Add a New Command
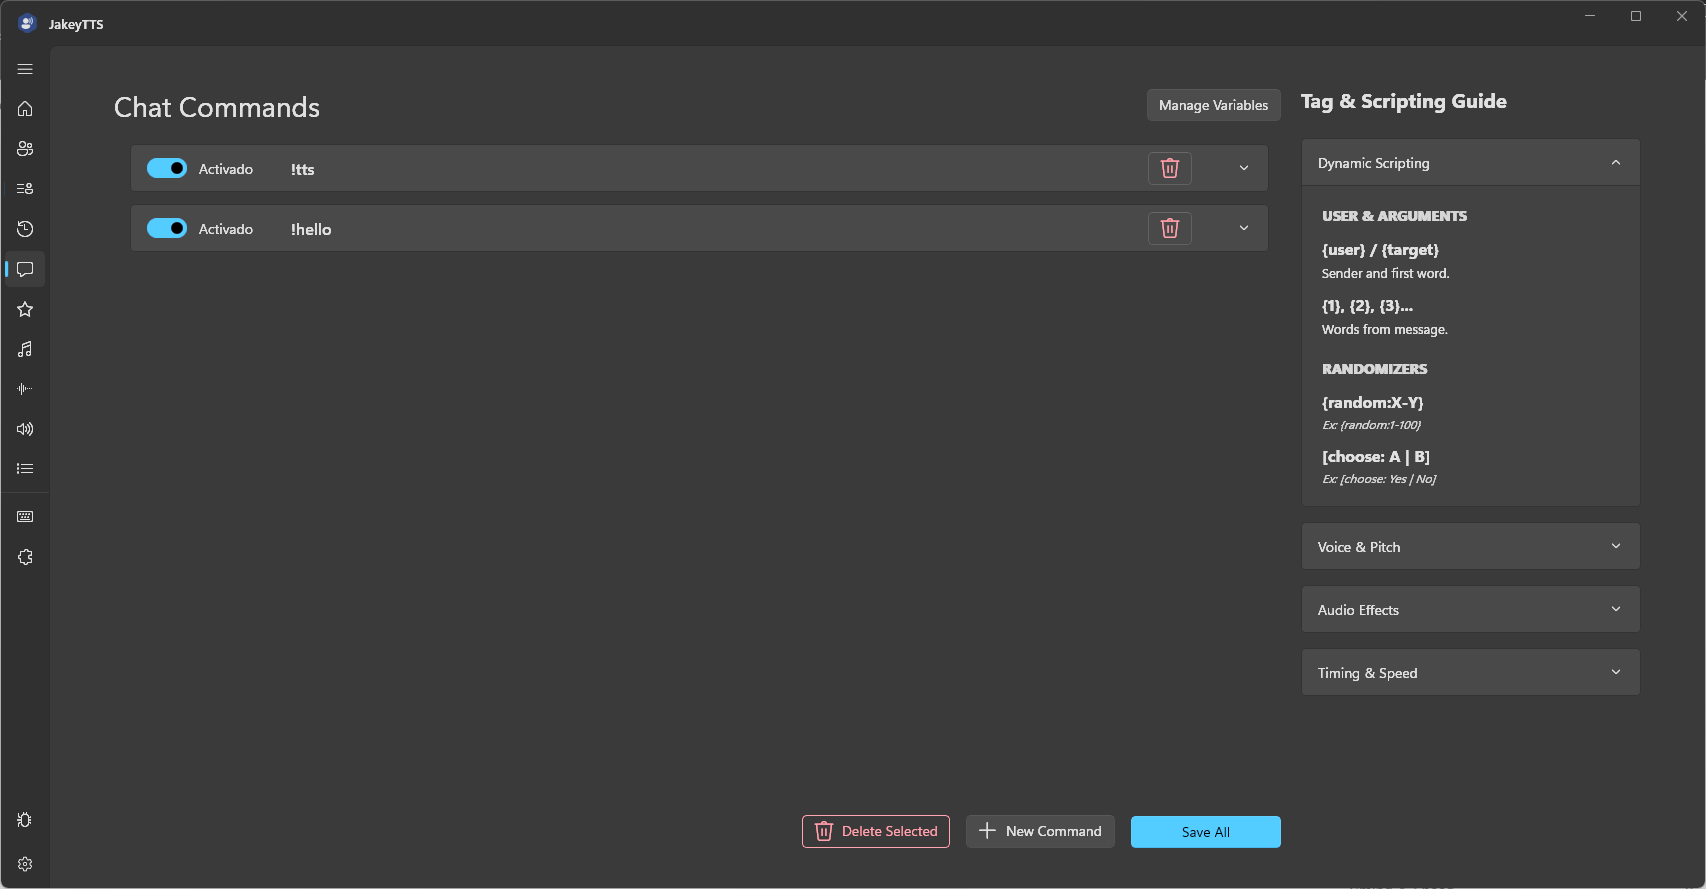This screenshot has width=1706, height=889. [1040, 831]
